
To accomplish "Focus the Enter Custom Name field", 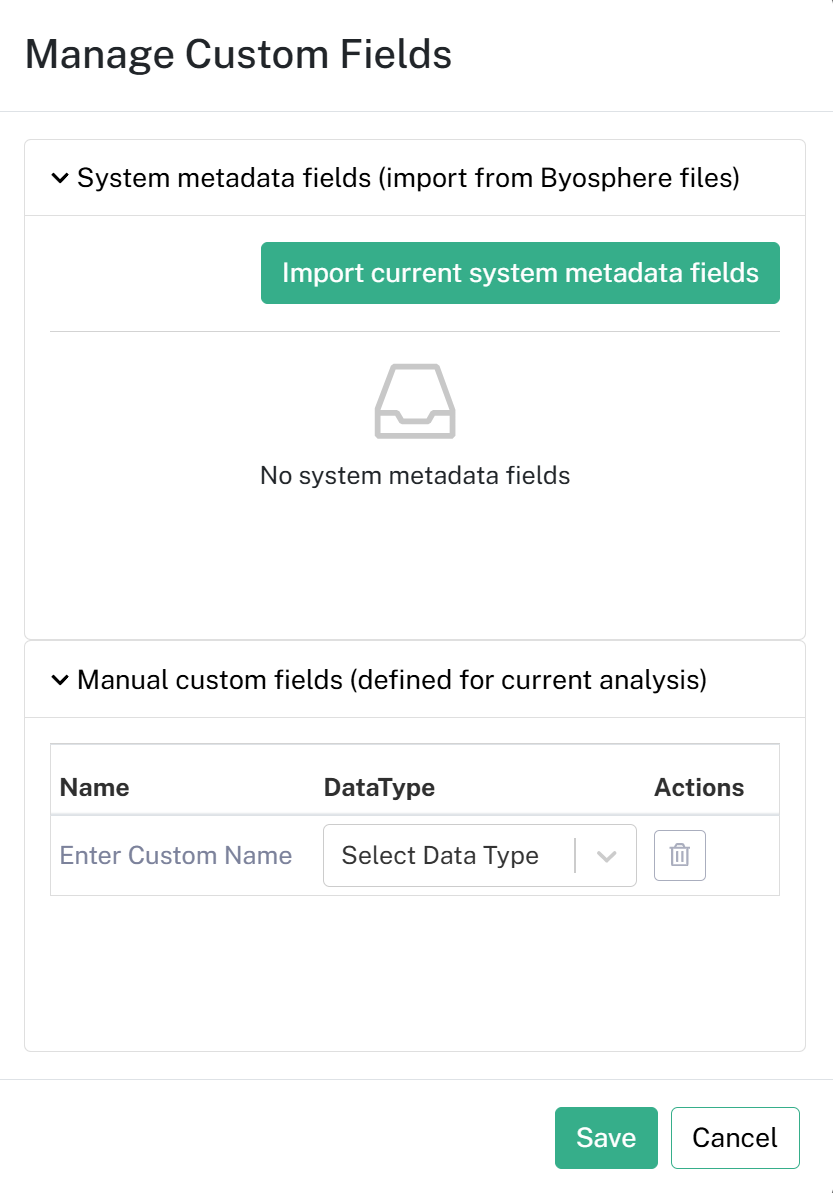I will point(176,855).
